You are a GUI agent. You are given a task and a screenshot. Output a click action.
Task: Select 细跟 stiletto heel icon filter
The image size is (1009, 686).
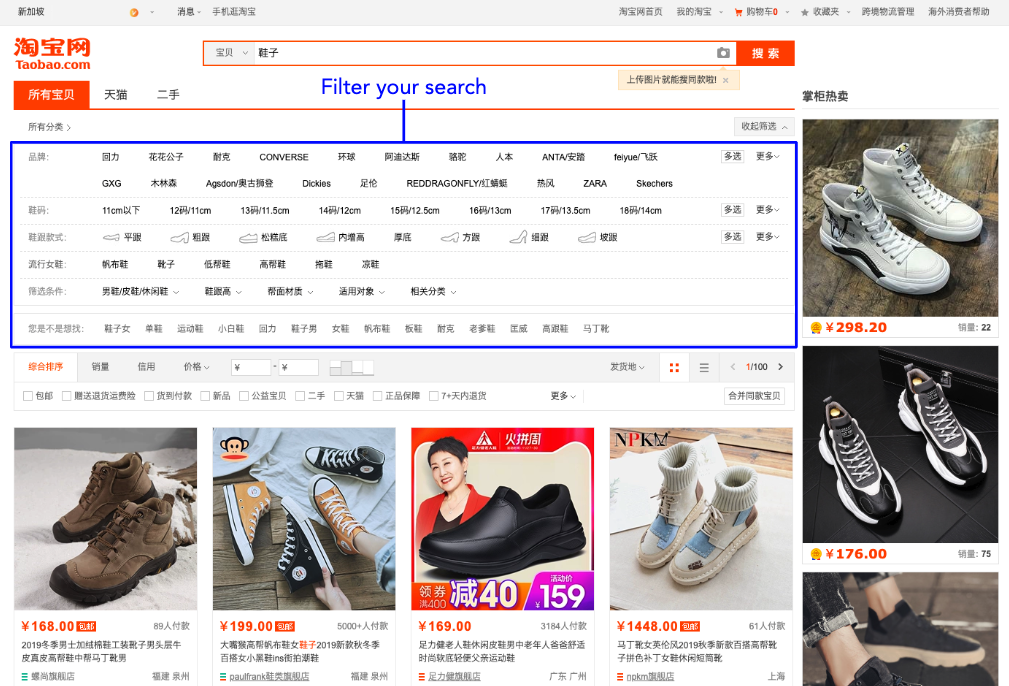tap(529, 237)
